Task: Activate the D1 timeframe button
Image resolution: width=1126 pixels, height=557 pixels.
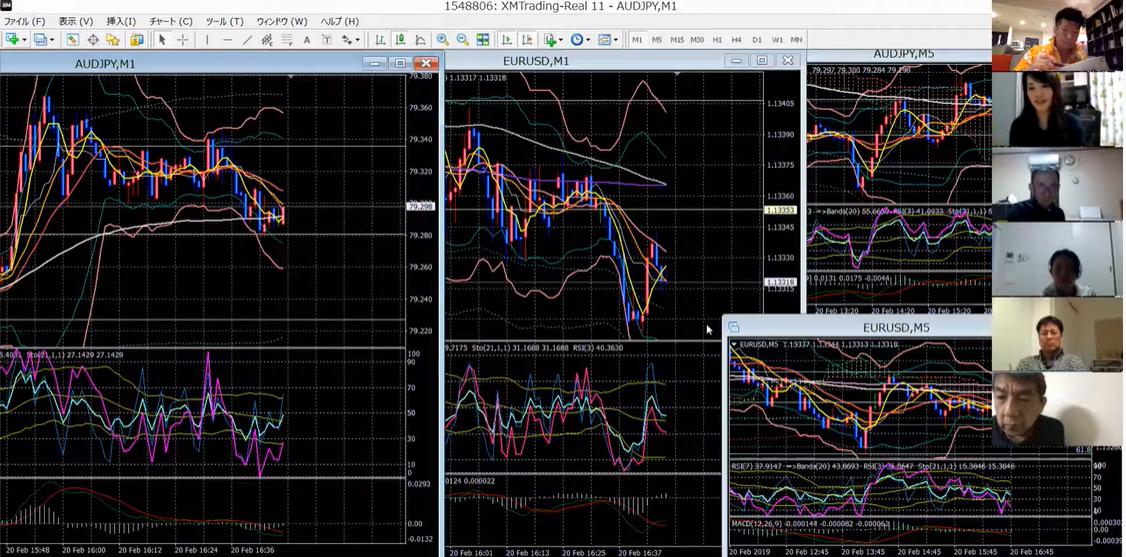Action: 756,39
